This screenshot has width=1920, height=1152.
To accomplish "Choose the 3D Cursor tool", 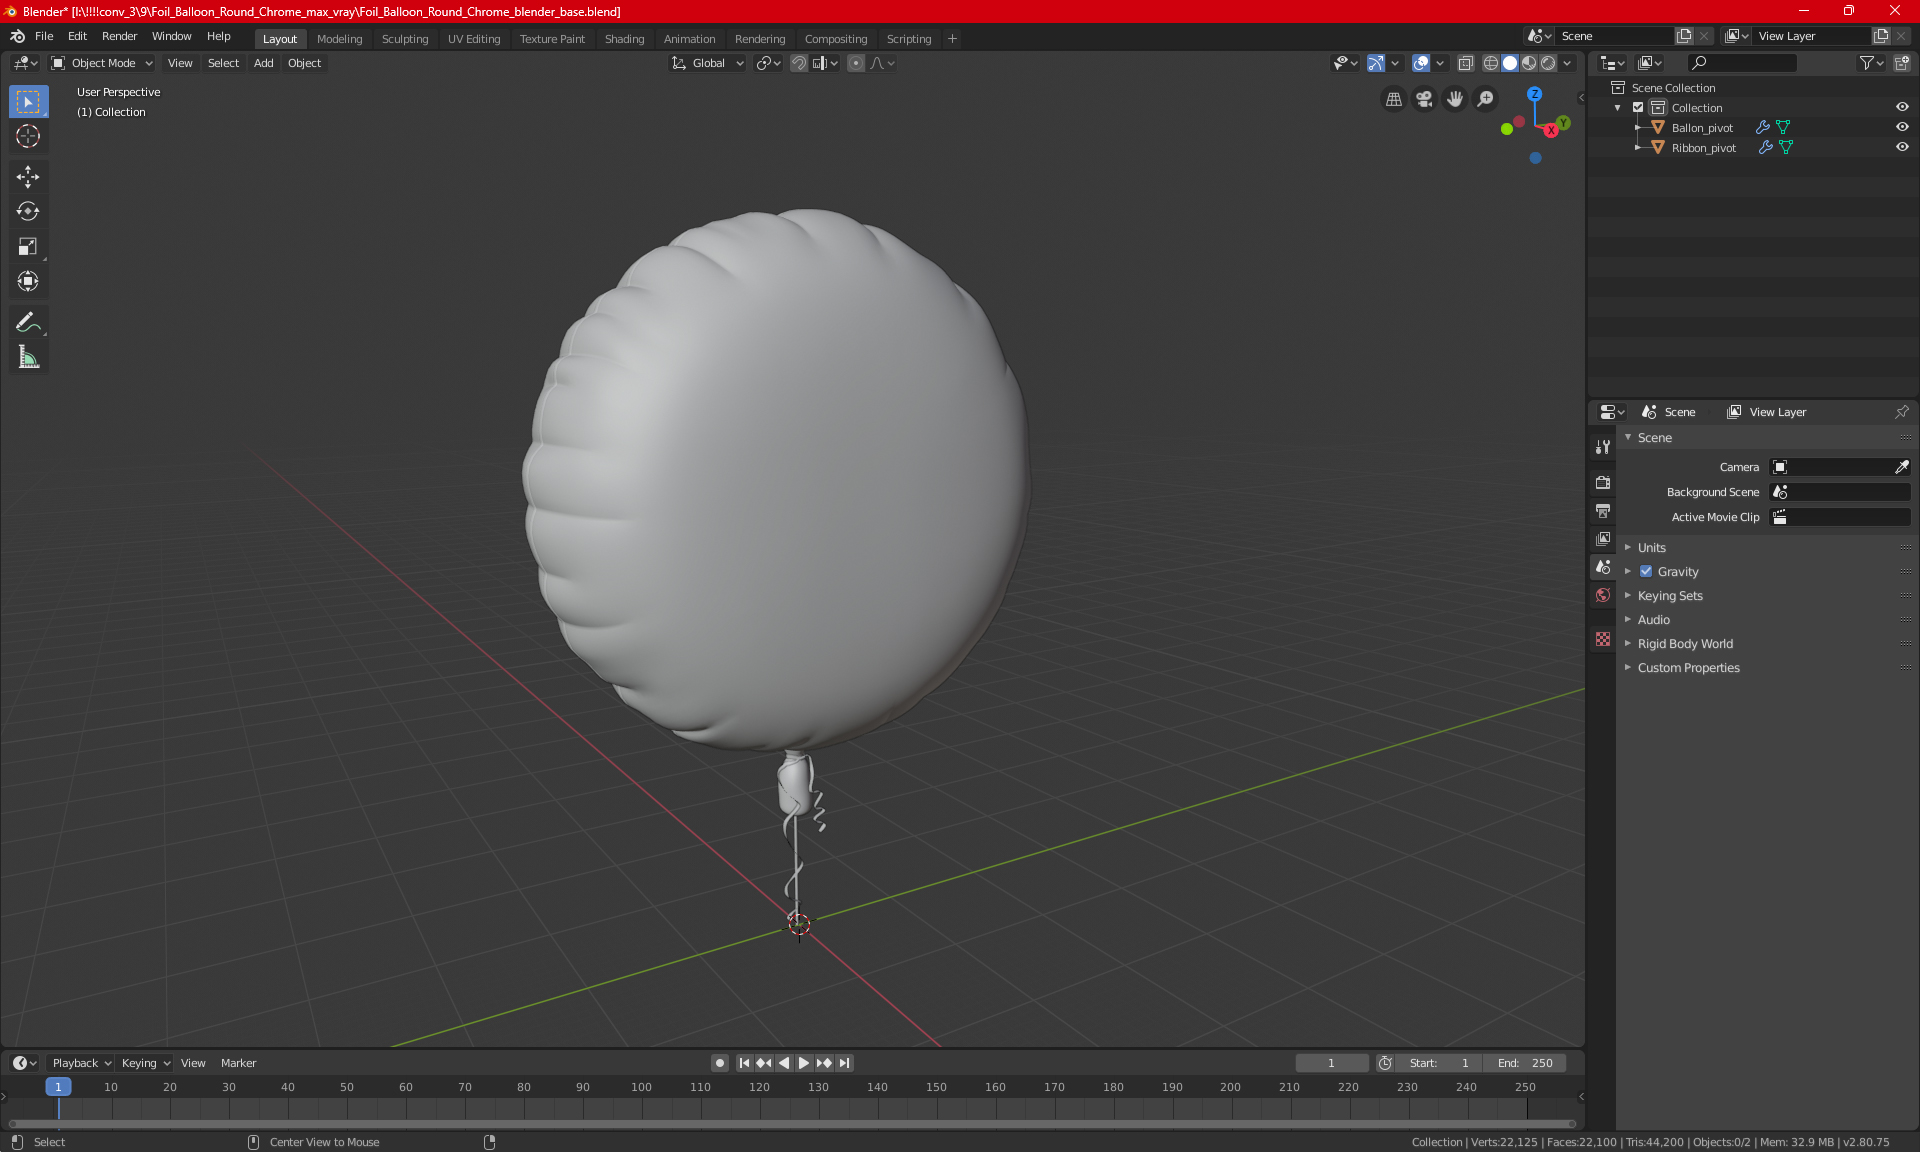I will [28, 137].
